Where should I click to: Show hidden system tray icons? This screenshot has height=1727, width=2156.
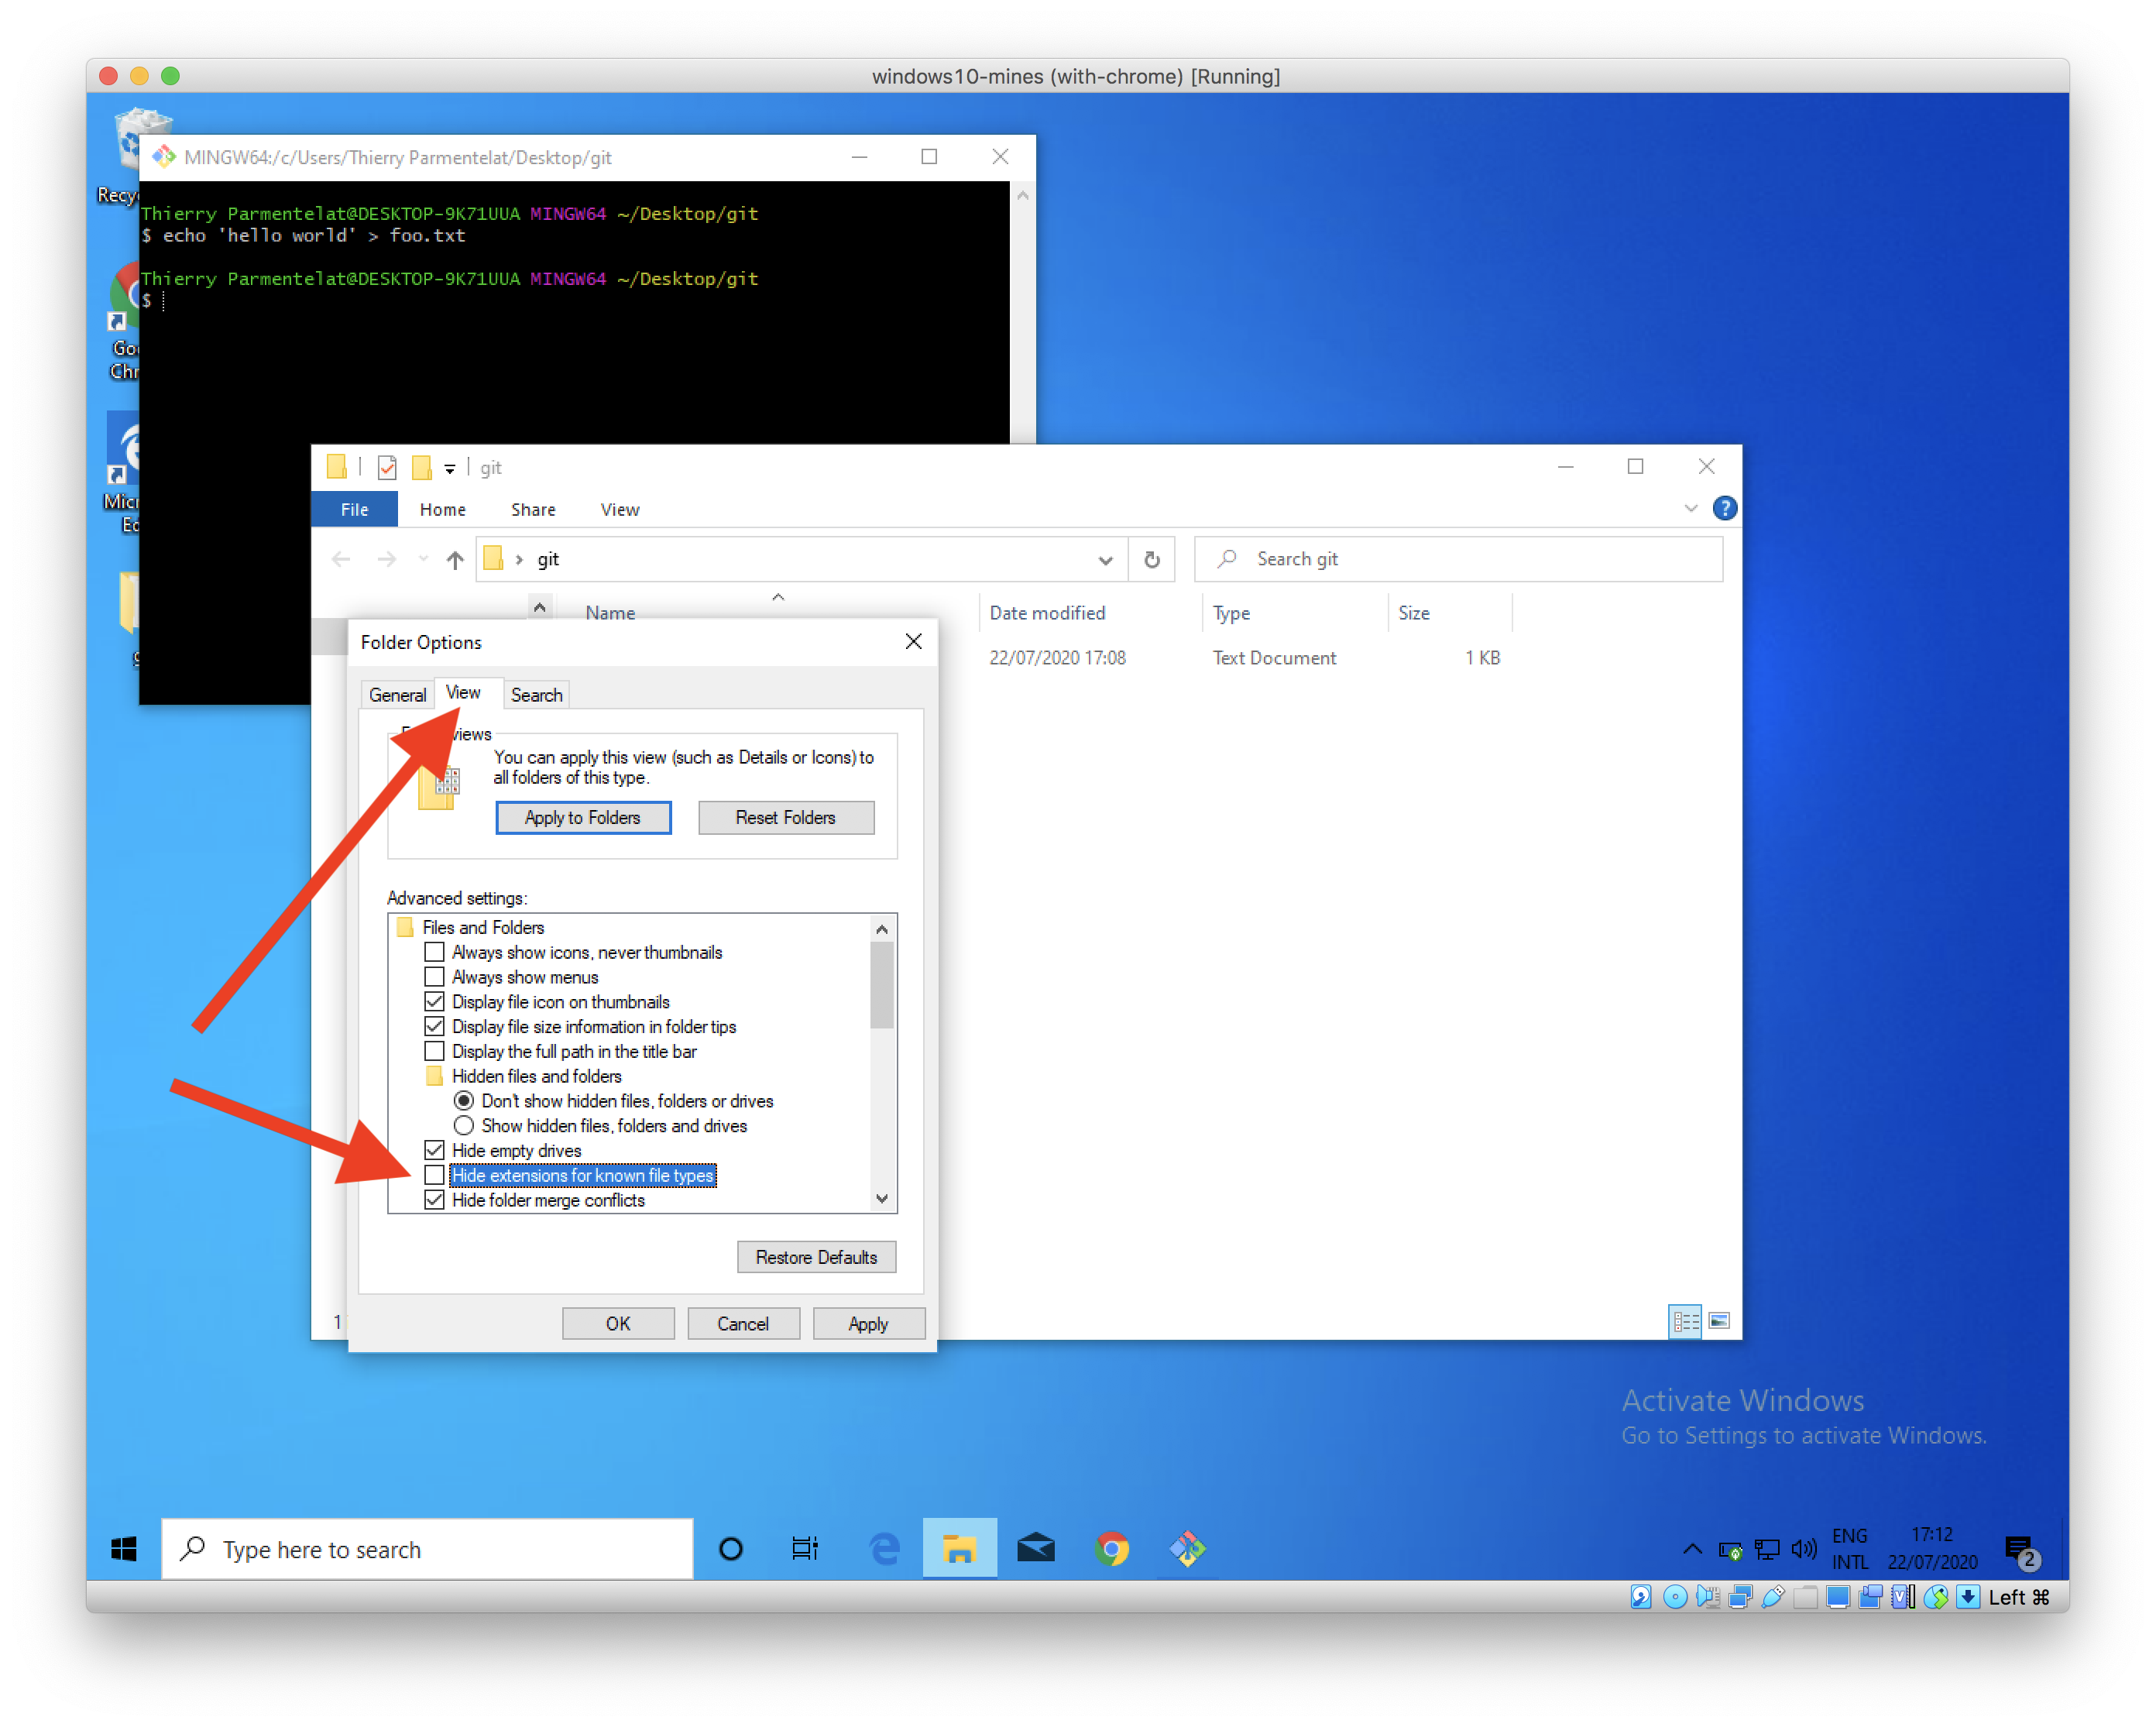click(x=1692, y=1549)
